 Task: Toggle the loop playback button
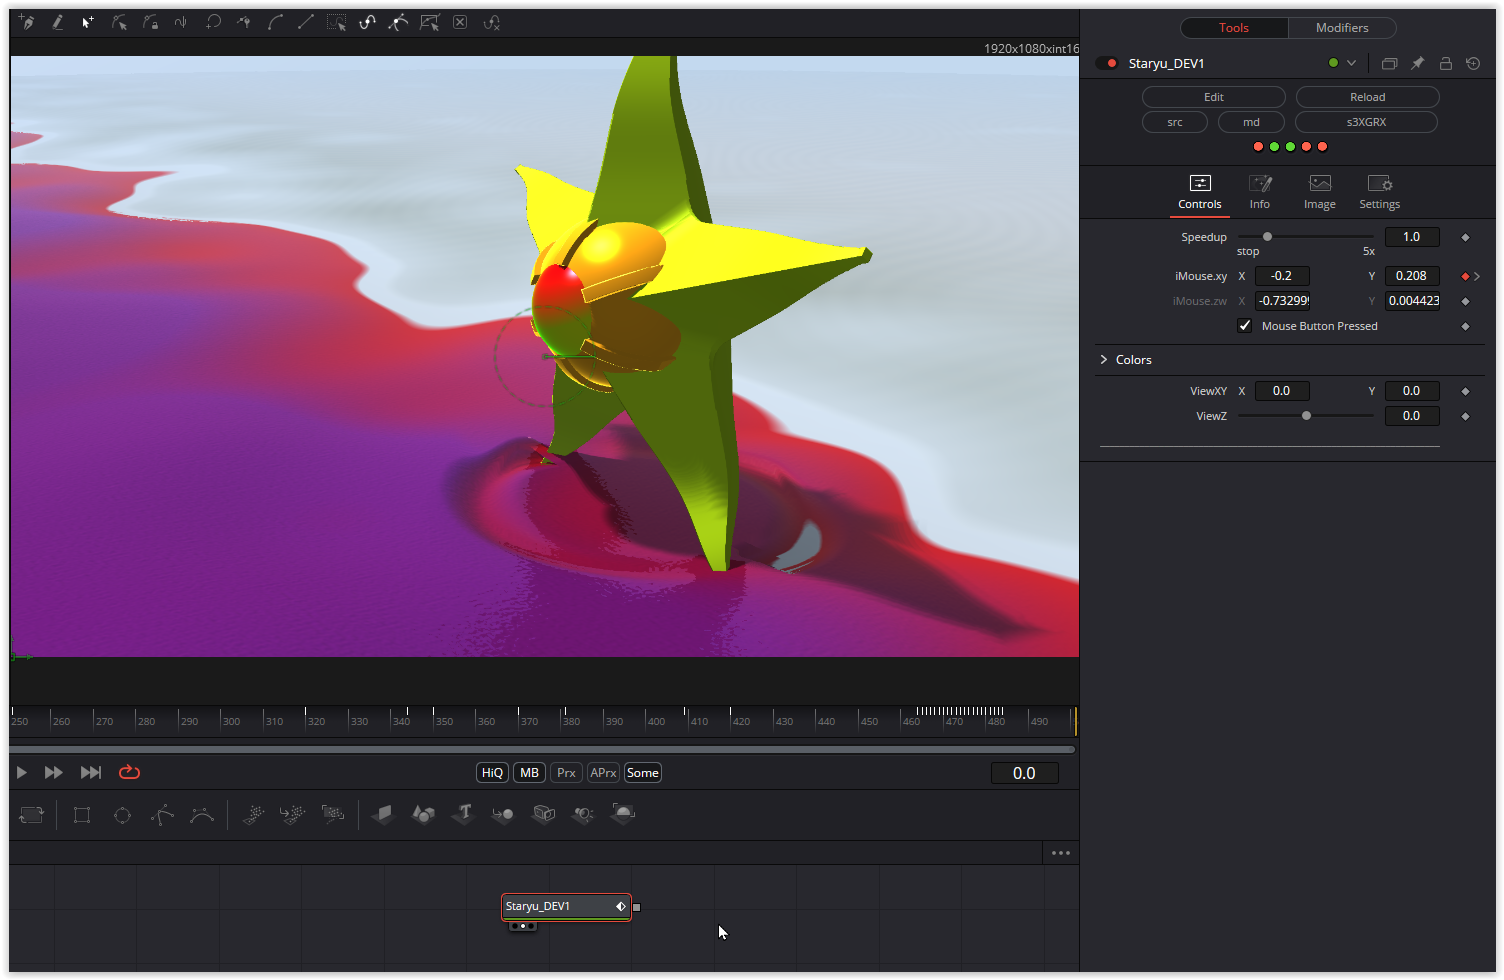pos(129,772)
